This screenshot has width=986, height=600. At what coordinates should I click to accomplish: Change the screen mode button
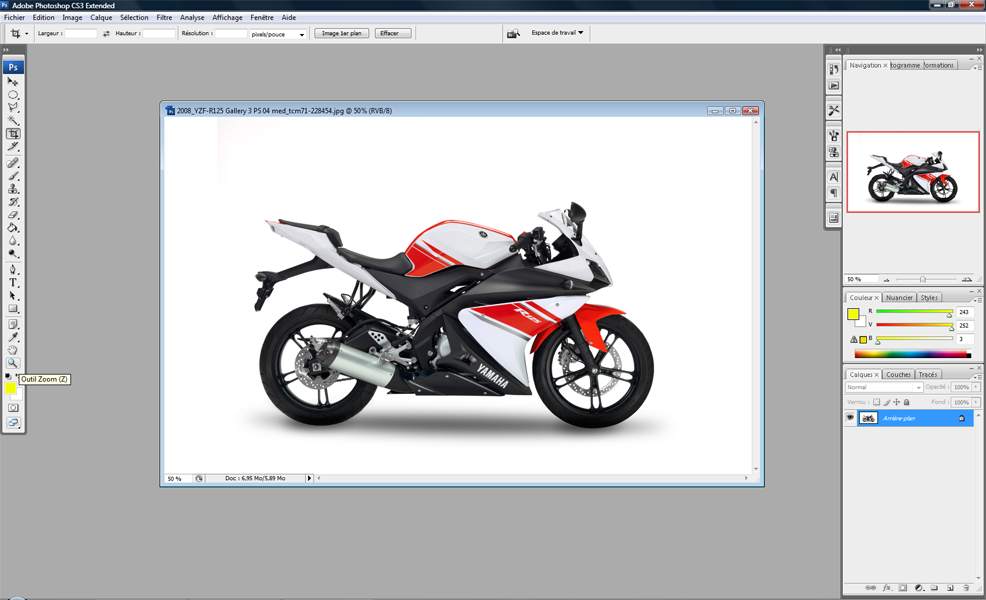click(x=13, y=423)
